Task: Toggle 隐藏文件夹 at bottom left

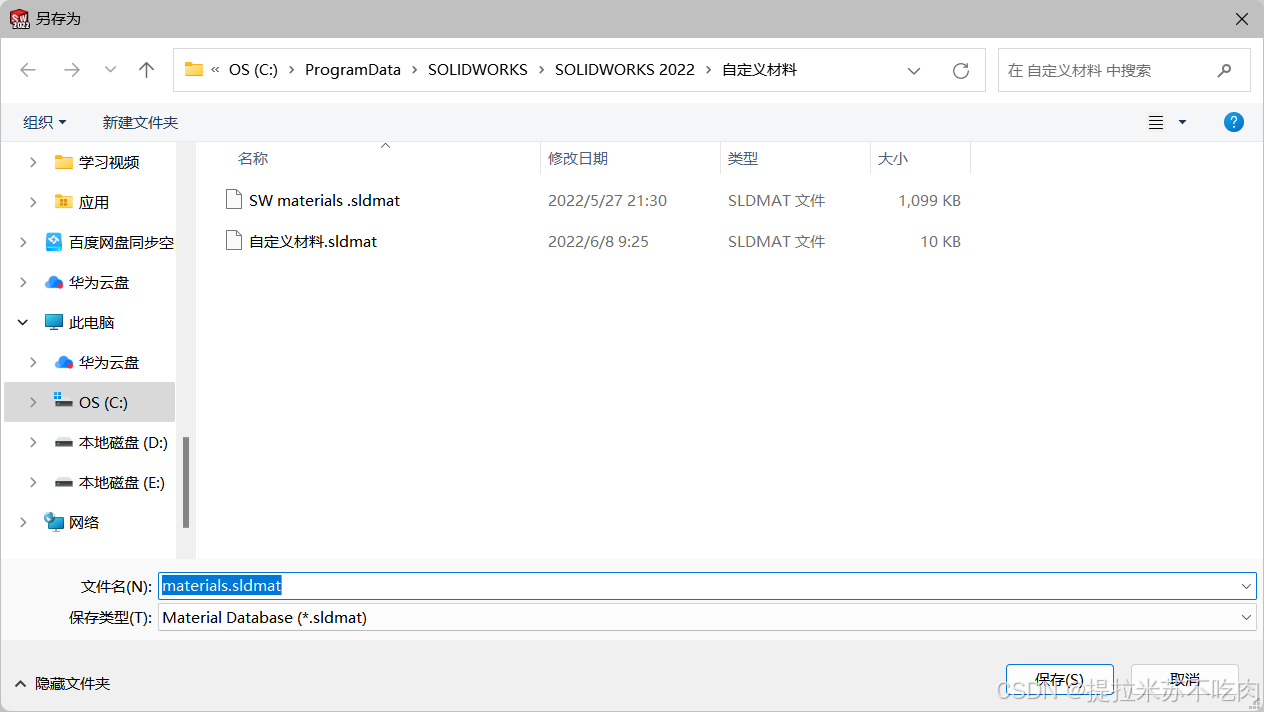Action: (x=61, y=684)
